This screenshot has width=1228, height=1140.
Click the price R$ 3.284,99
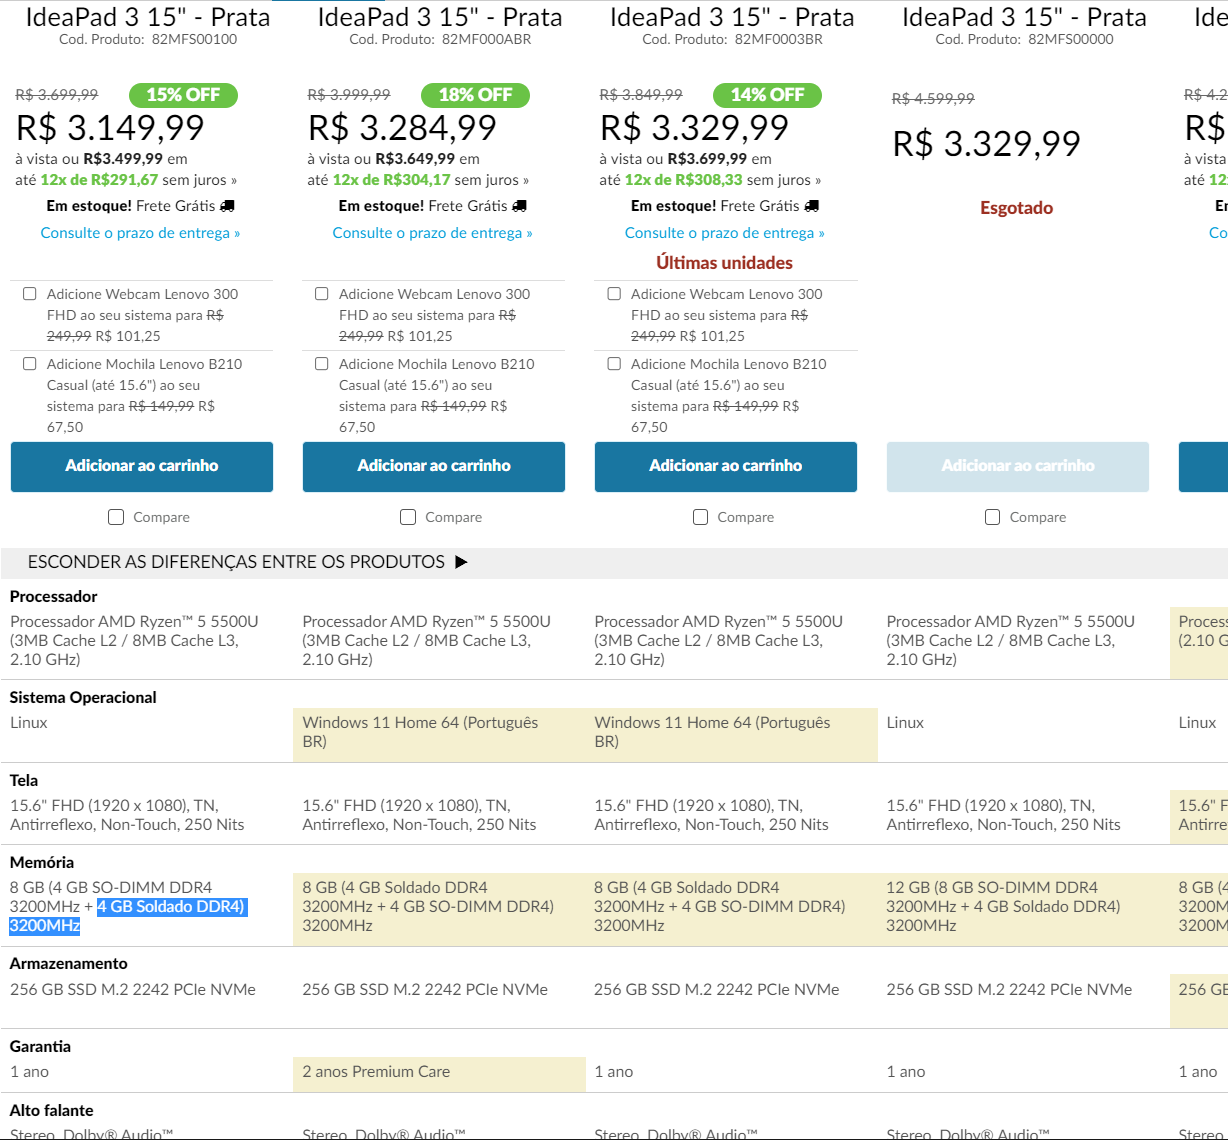pos(402,128)
